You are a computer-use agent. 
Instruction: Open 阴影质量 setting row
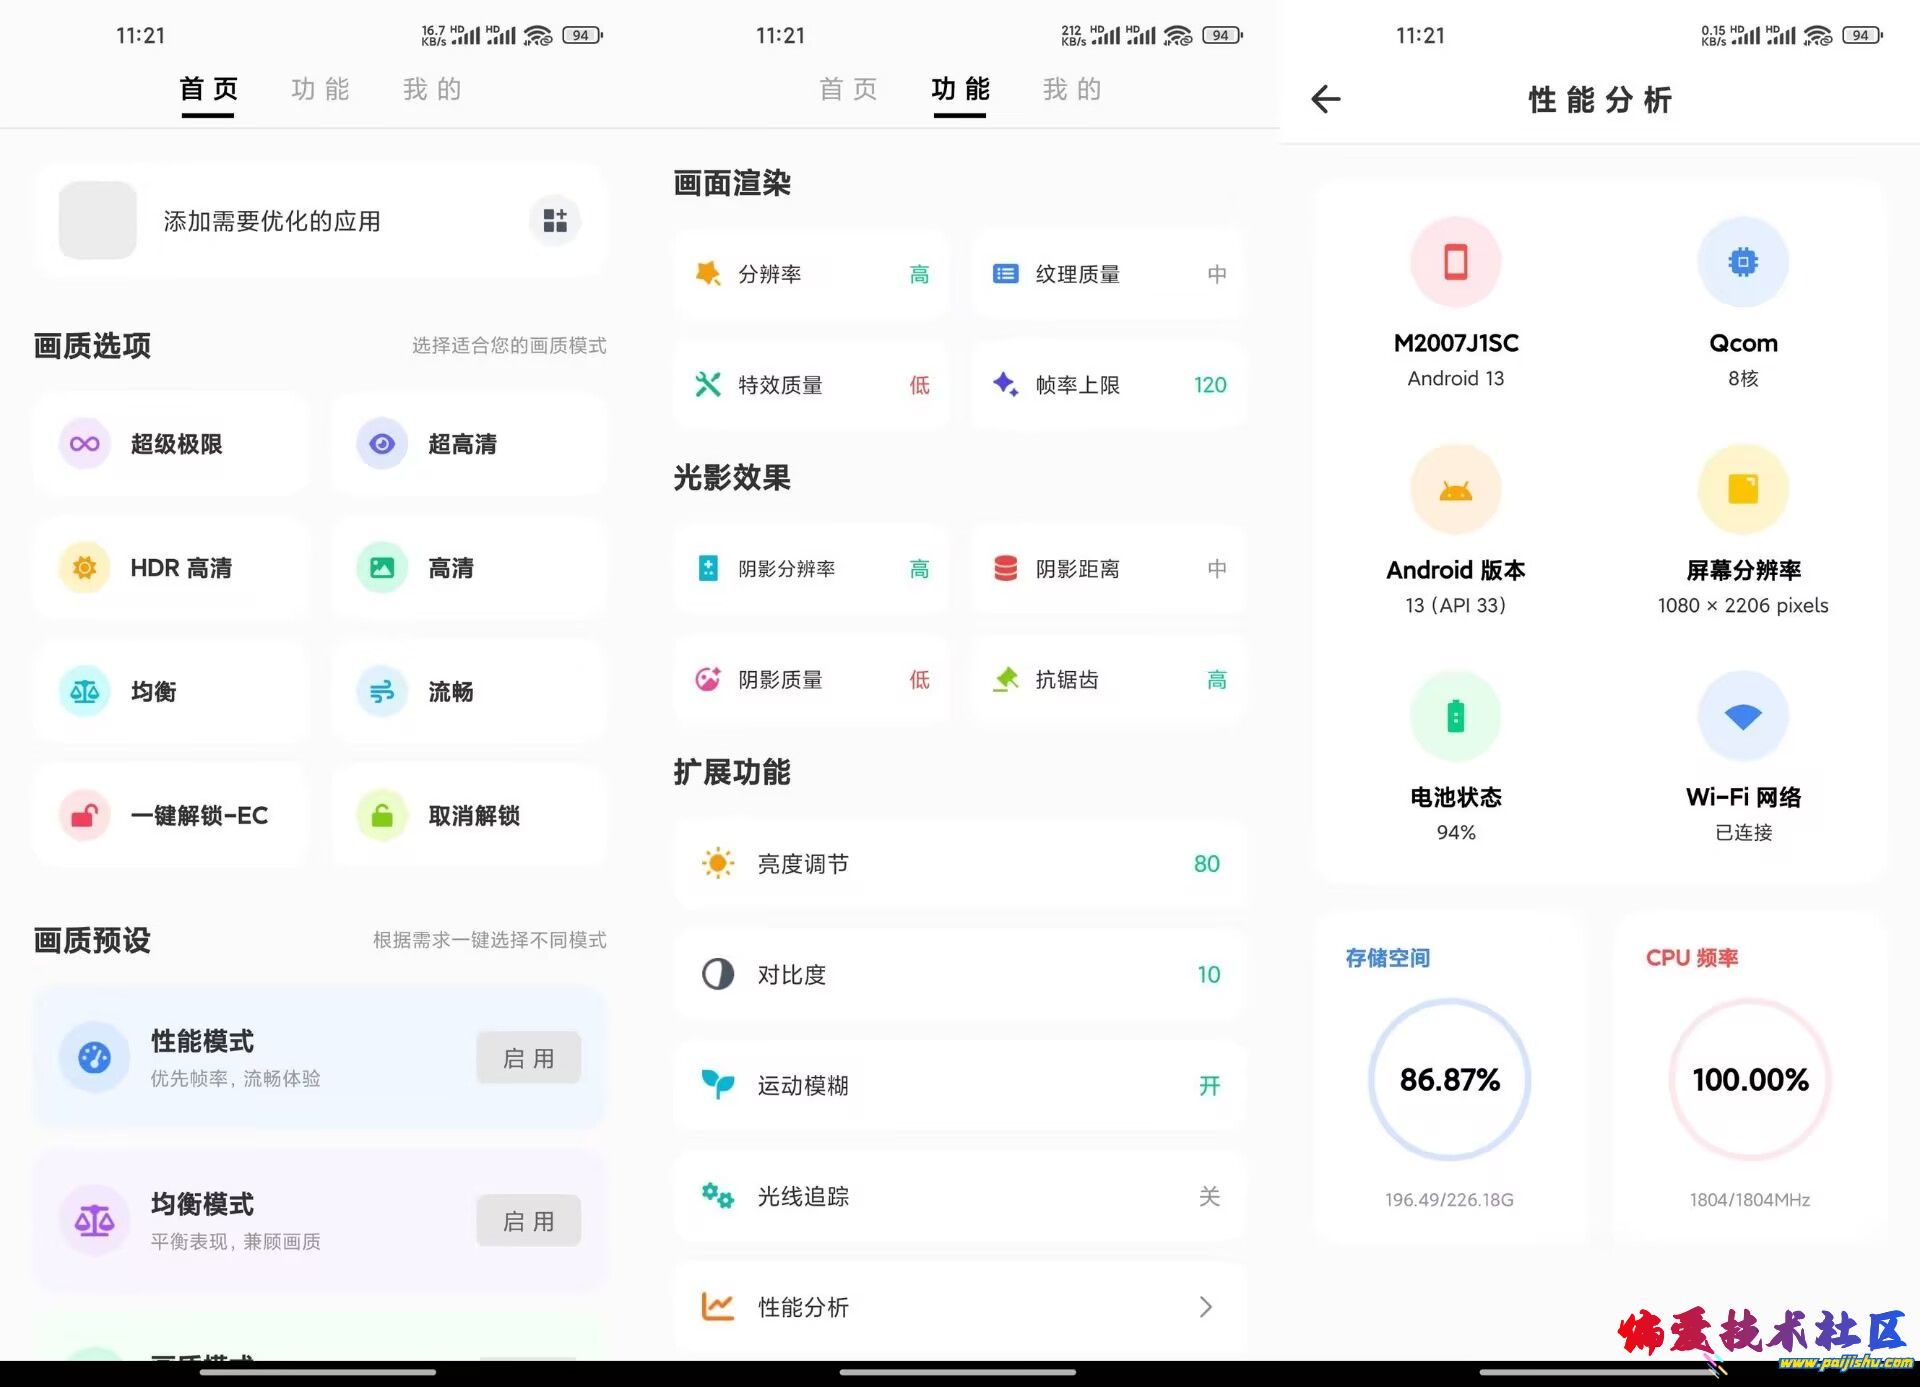click(x=812, y=680)
